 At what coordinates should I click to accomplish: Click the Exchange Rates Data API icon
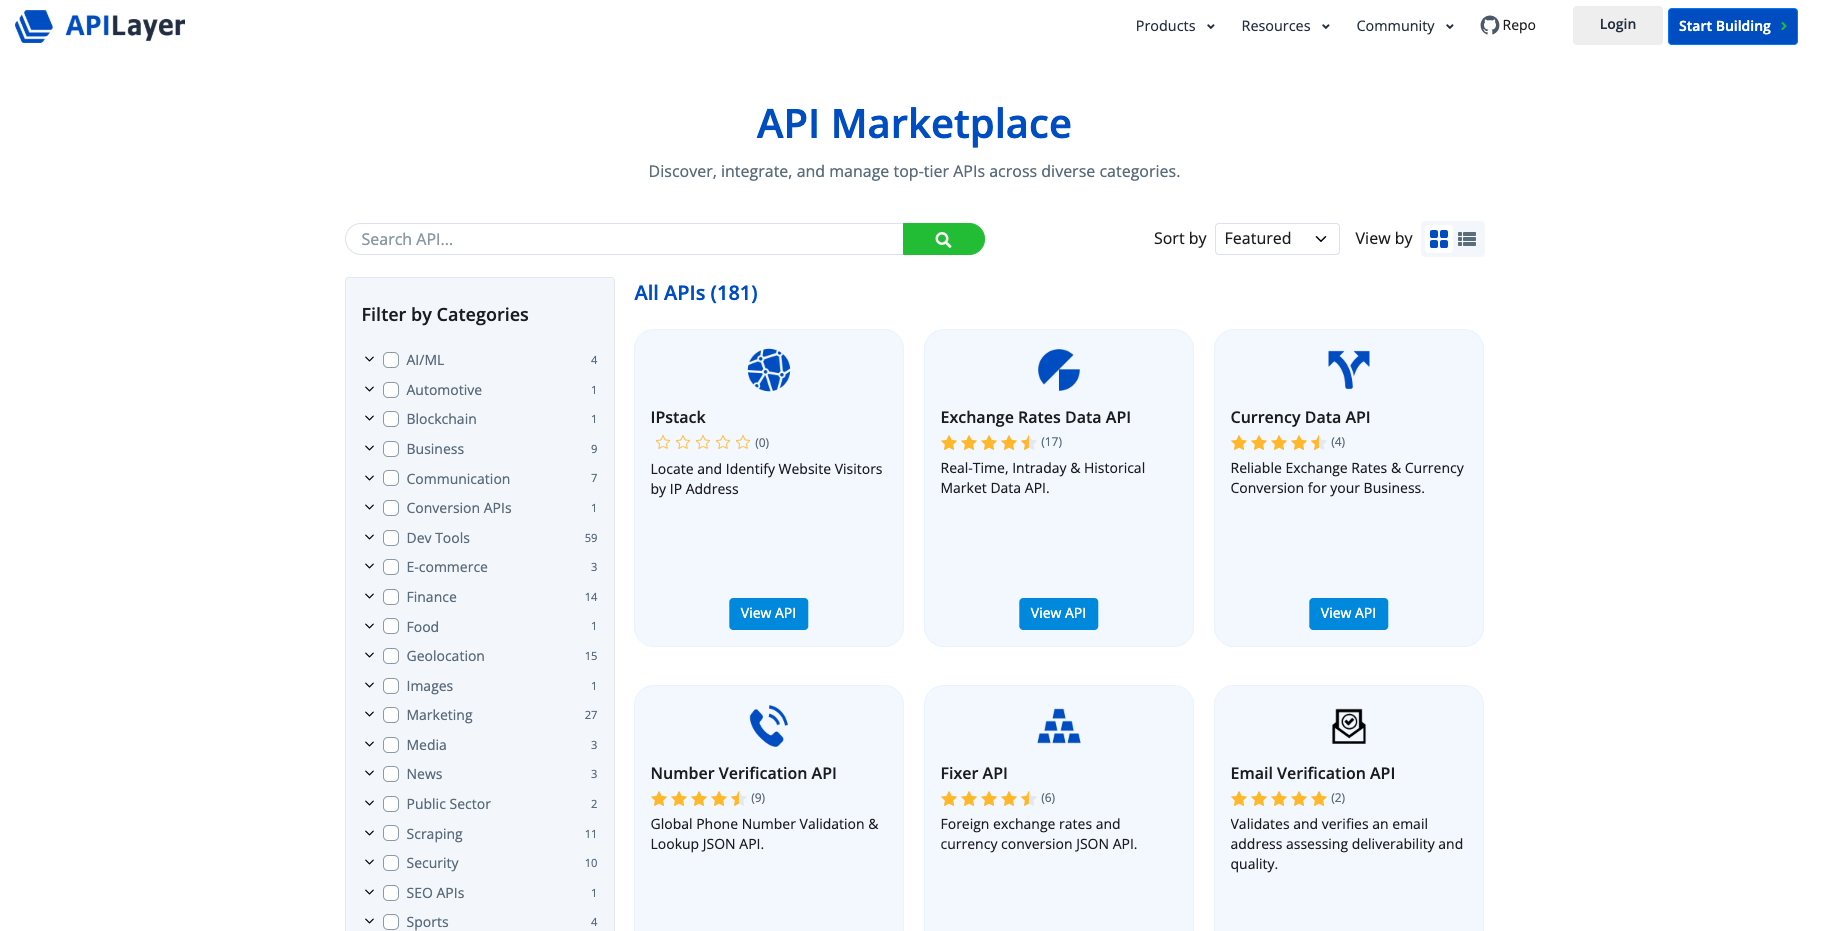(x=1059, y=370)
